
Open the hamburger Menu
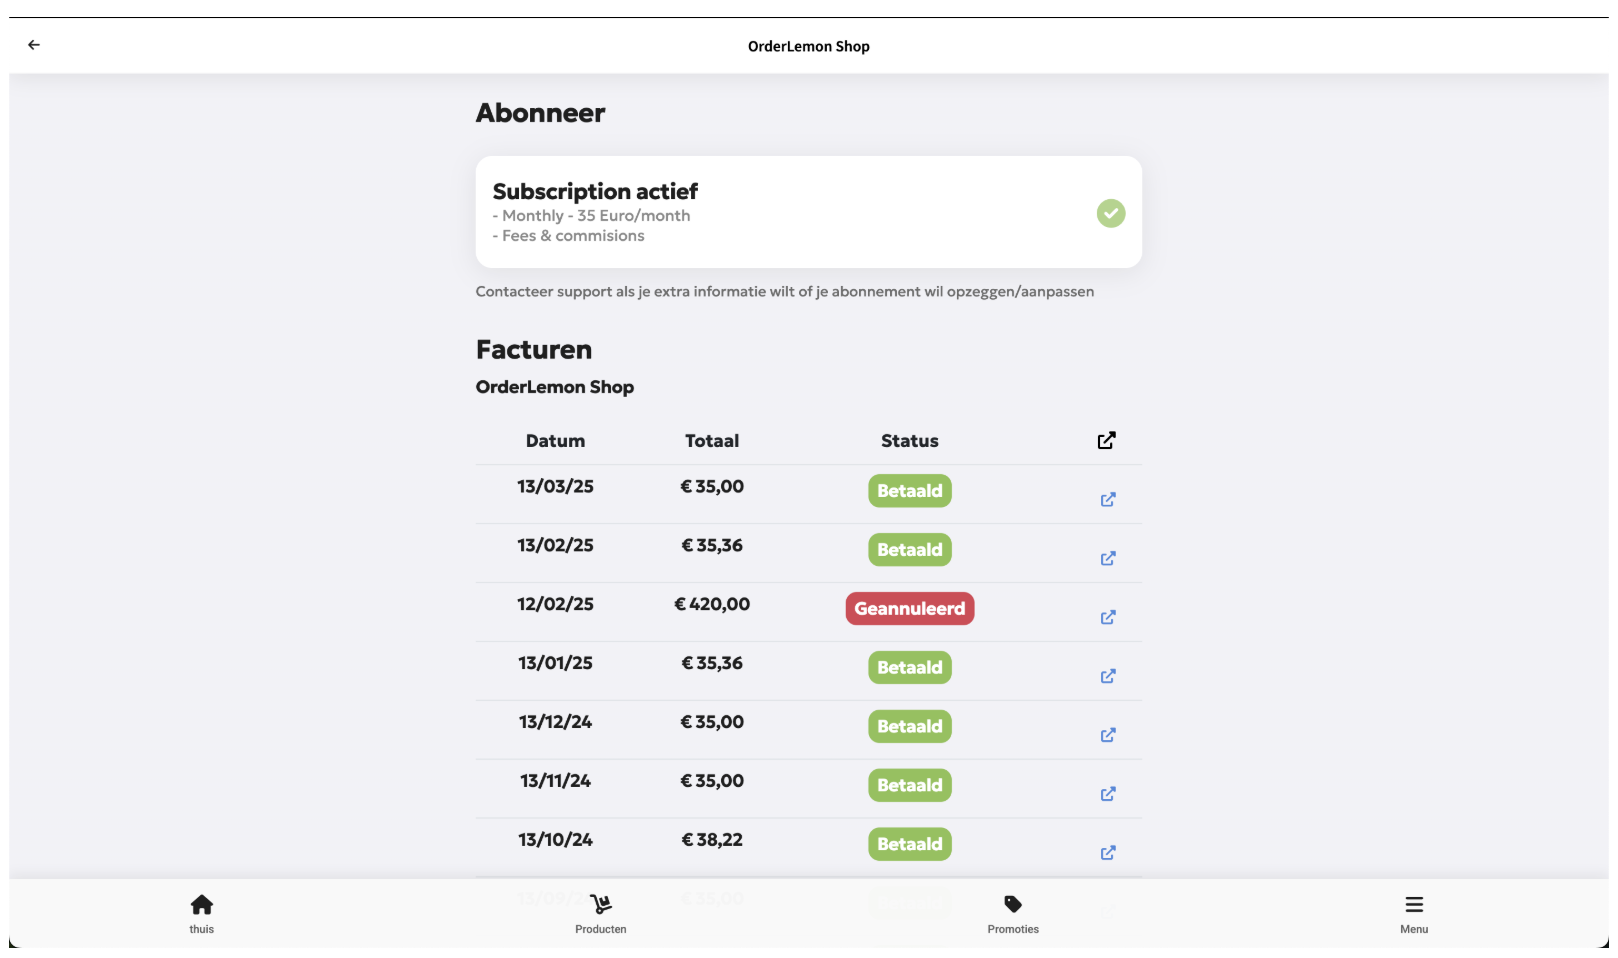click(x=1413, y=913)
